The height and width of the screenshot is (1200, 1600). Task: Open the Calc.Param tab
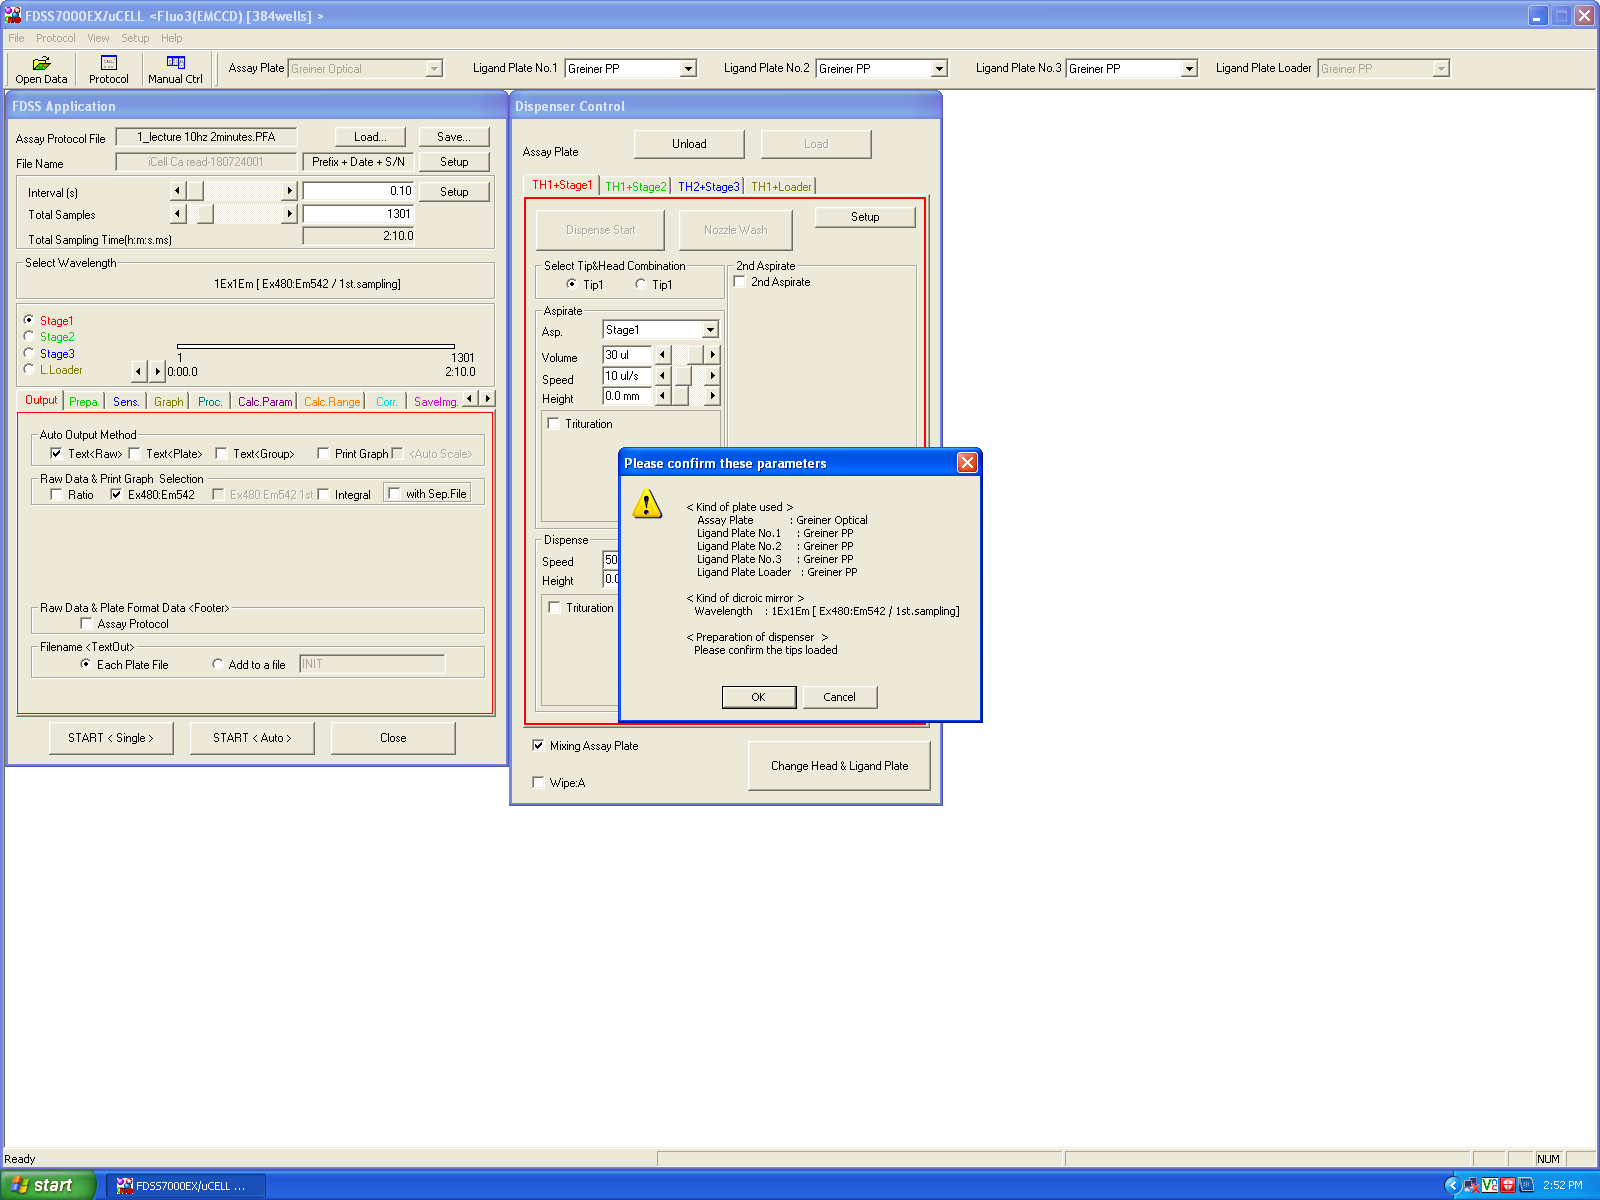coord(265,402)
